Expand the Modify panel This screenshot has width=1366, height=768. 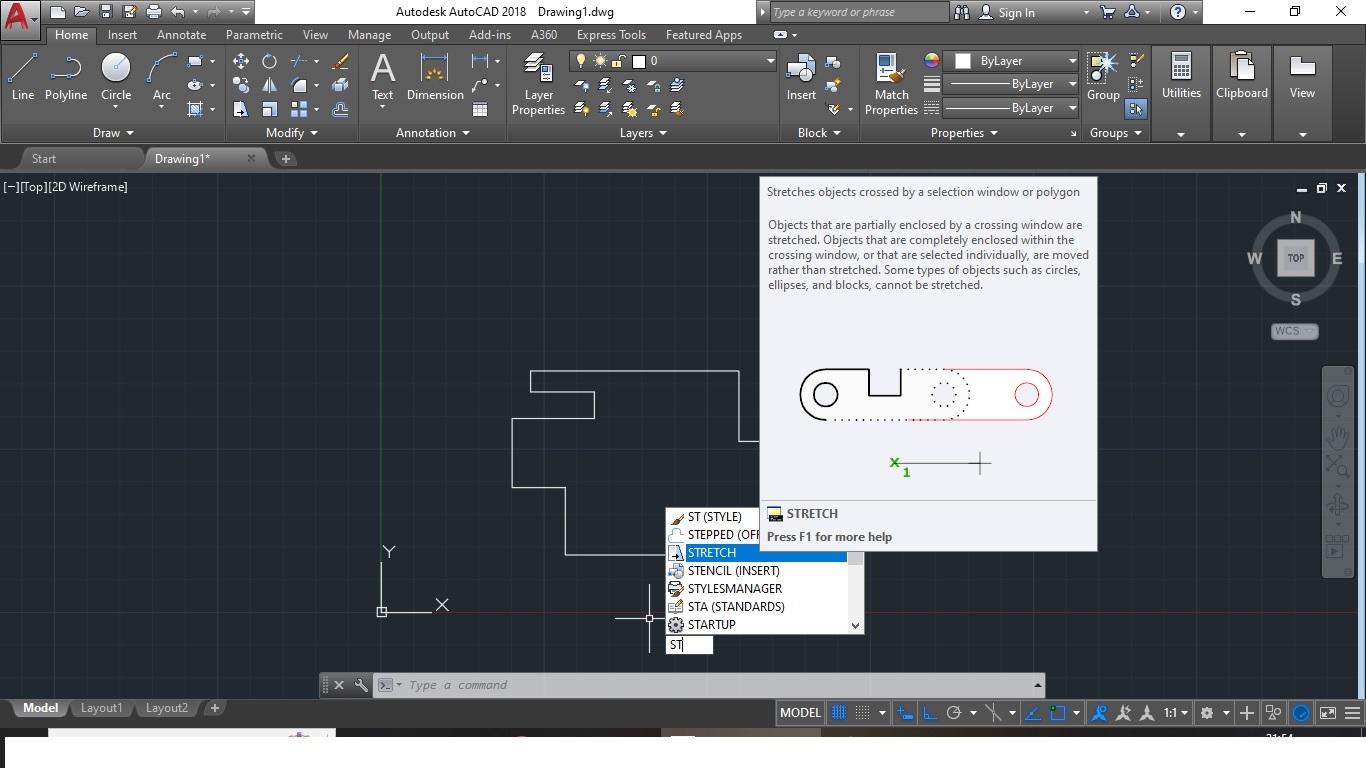tap(292, 133)
